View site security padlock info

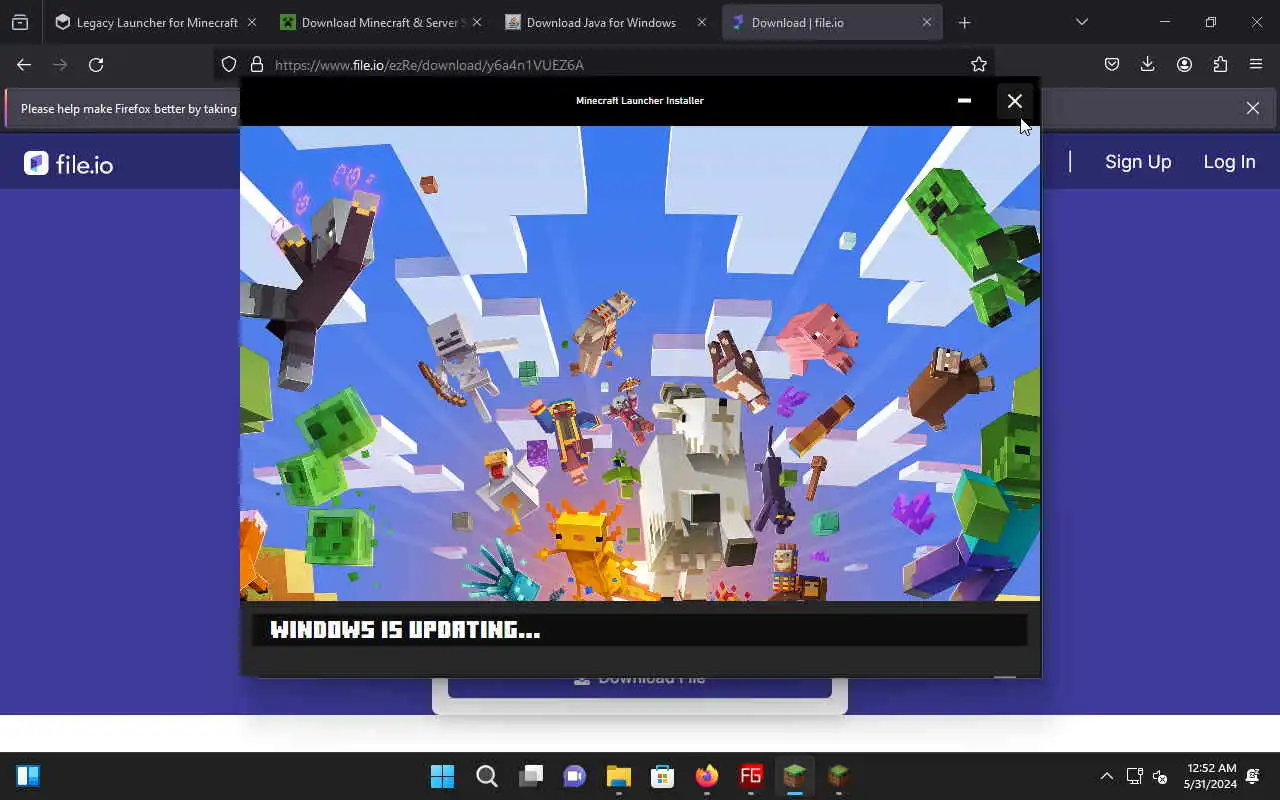pos(256,64)
